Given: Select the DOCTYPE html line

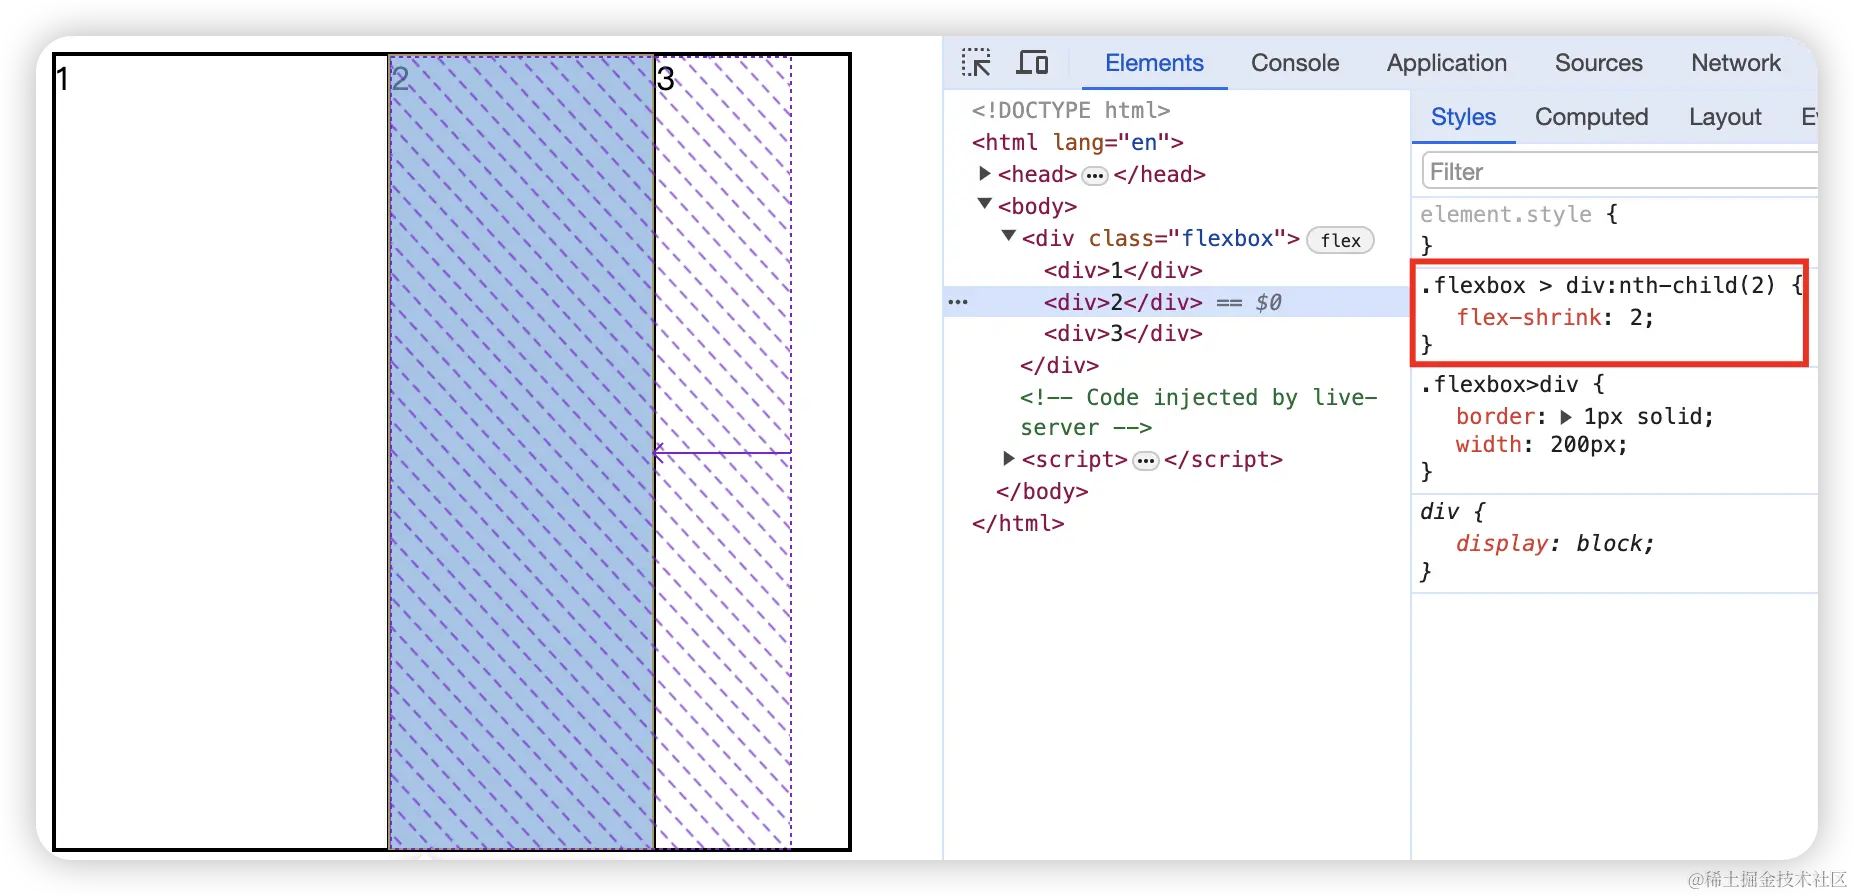Looking at the screenshot, I should (x=1070, y=110).
